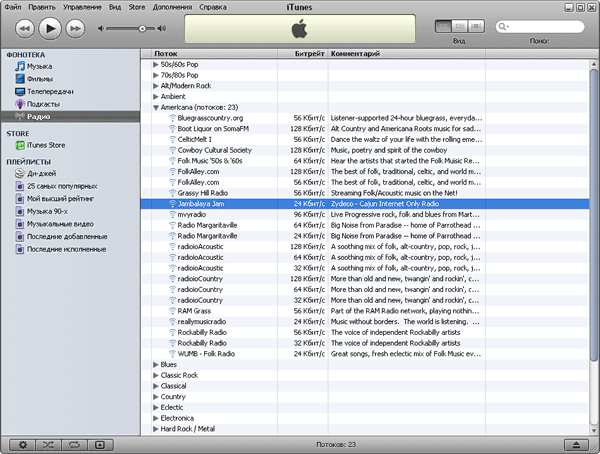The height and width of the screenshot is (454, 600).
Task: Open the Управление menu
Action: coord(82,7)
